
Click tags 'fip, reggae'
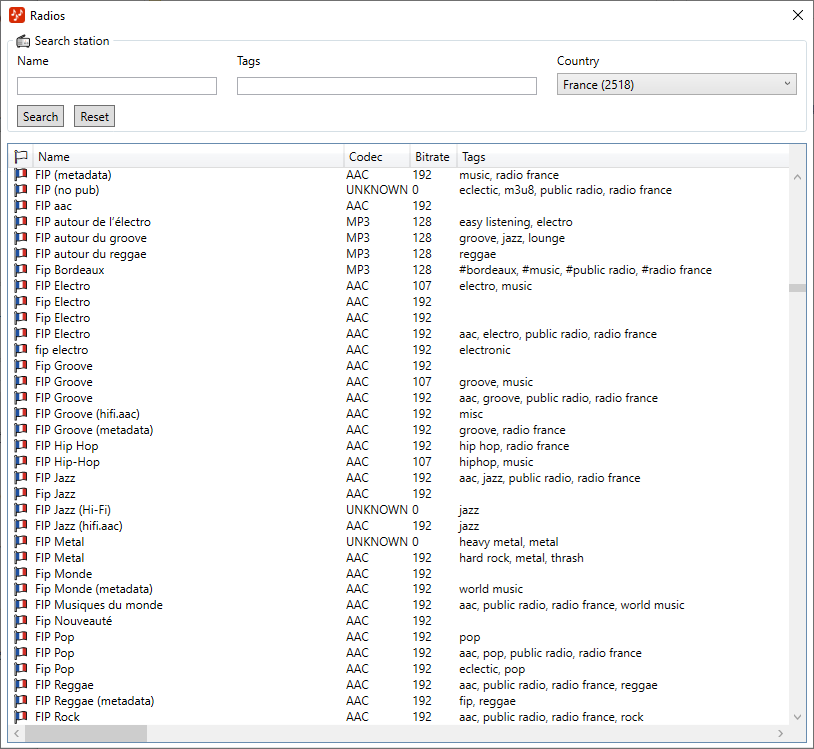487,702
